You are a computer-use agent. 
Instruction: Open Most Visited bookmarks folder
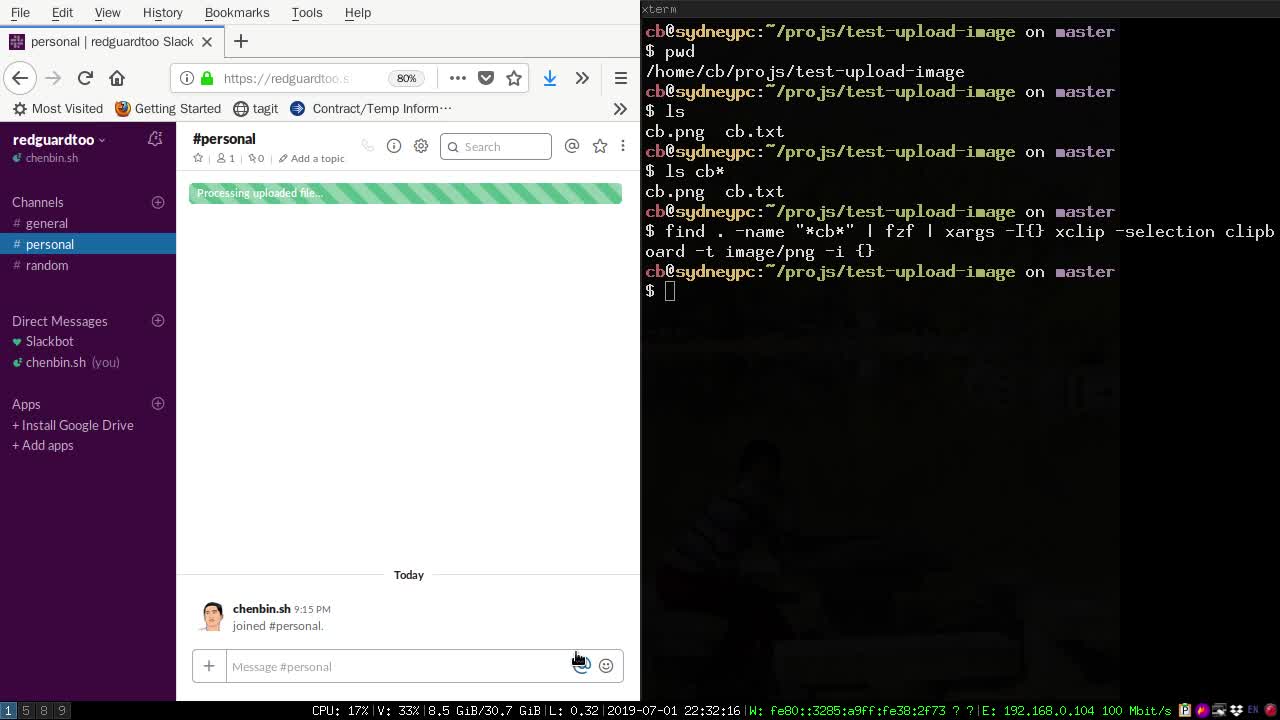58,108
